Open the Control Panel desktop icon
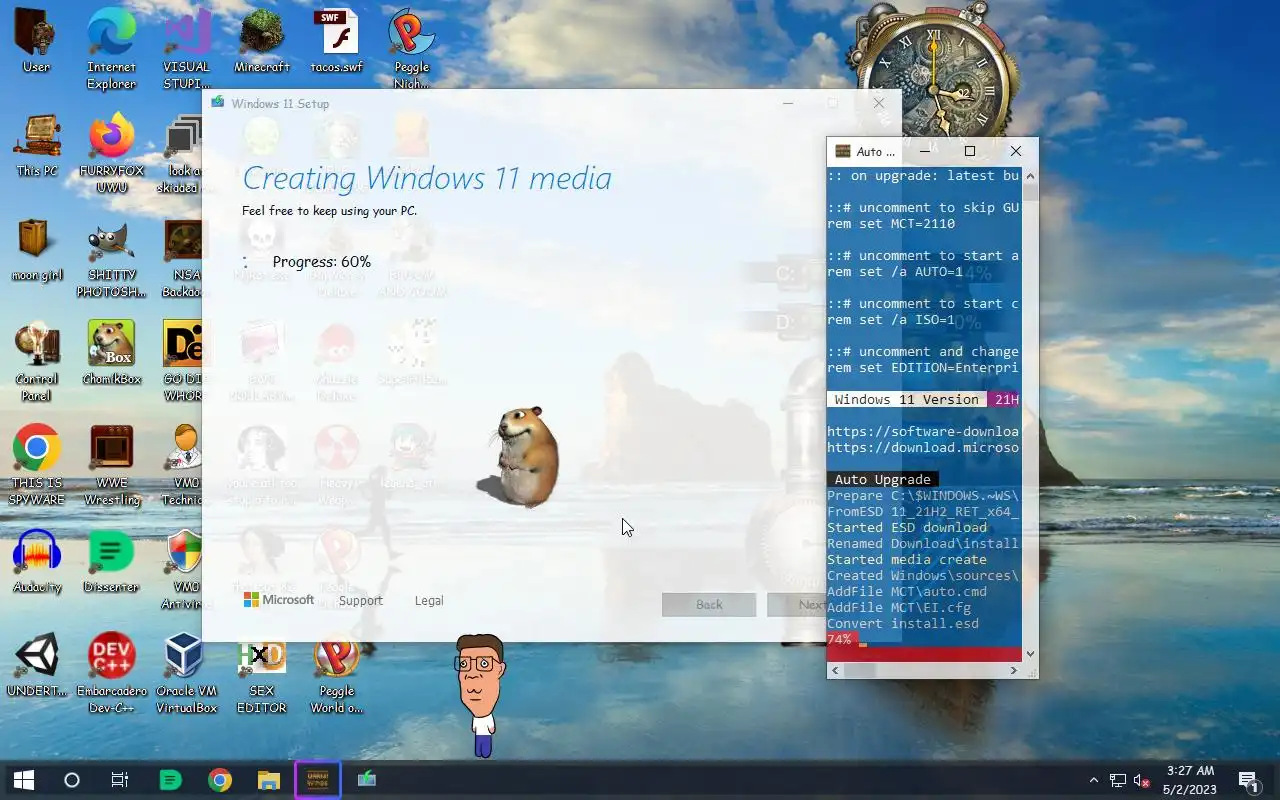The image size is (1280, 800). pyautogui.click(x=36, y=360)
